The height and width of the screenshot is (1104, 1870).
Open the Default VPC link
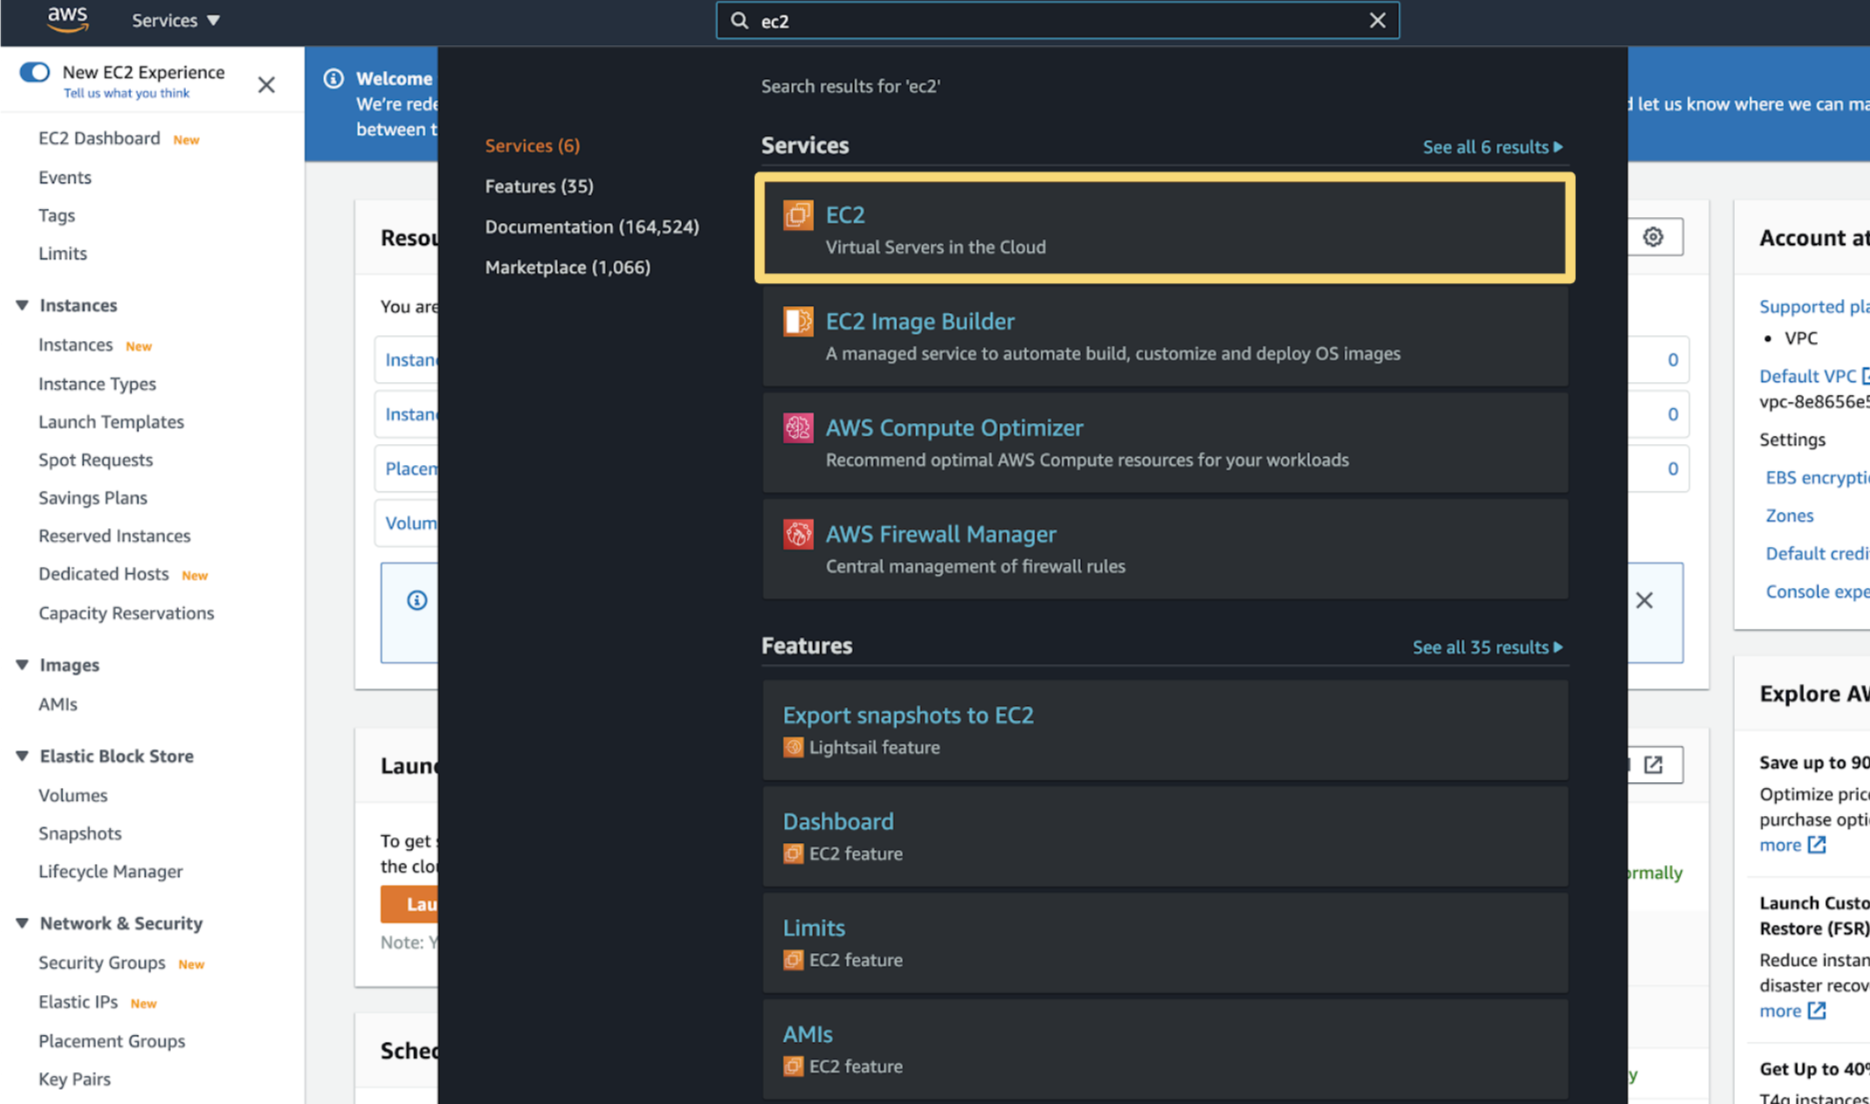1808,376
